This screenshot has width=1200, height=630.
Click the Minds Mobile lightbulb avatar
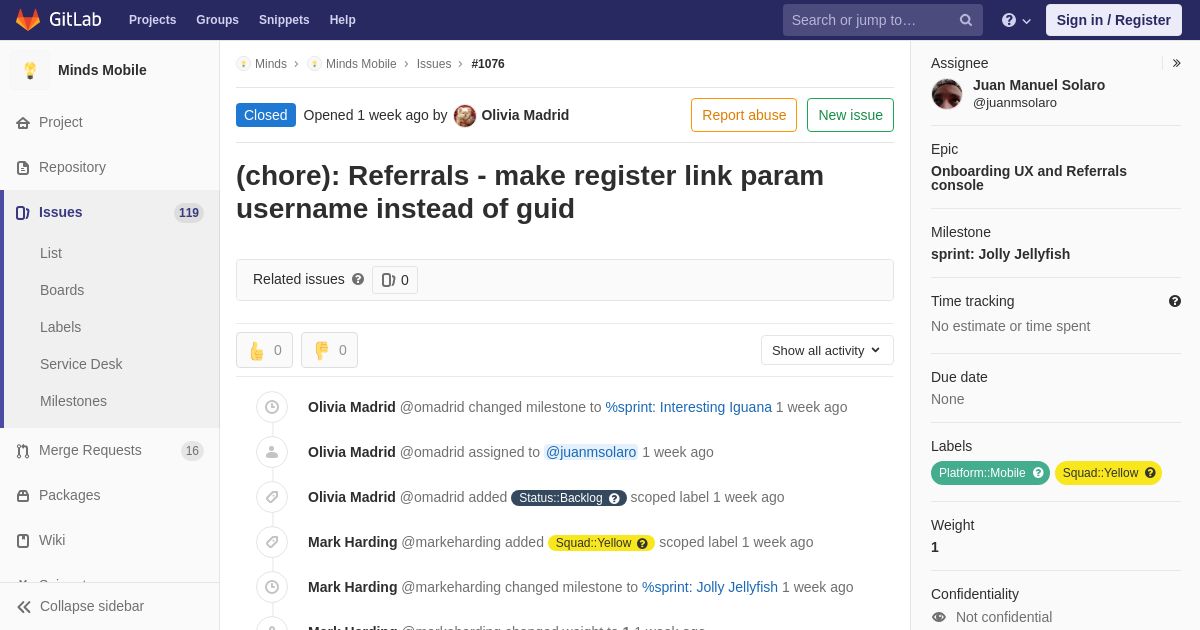tap(30, 70)
